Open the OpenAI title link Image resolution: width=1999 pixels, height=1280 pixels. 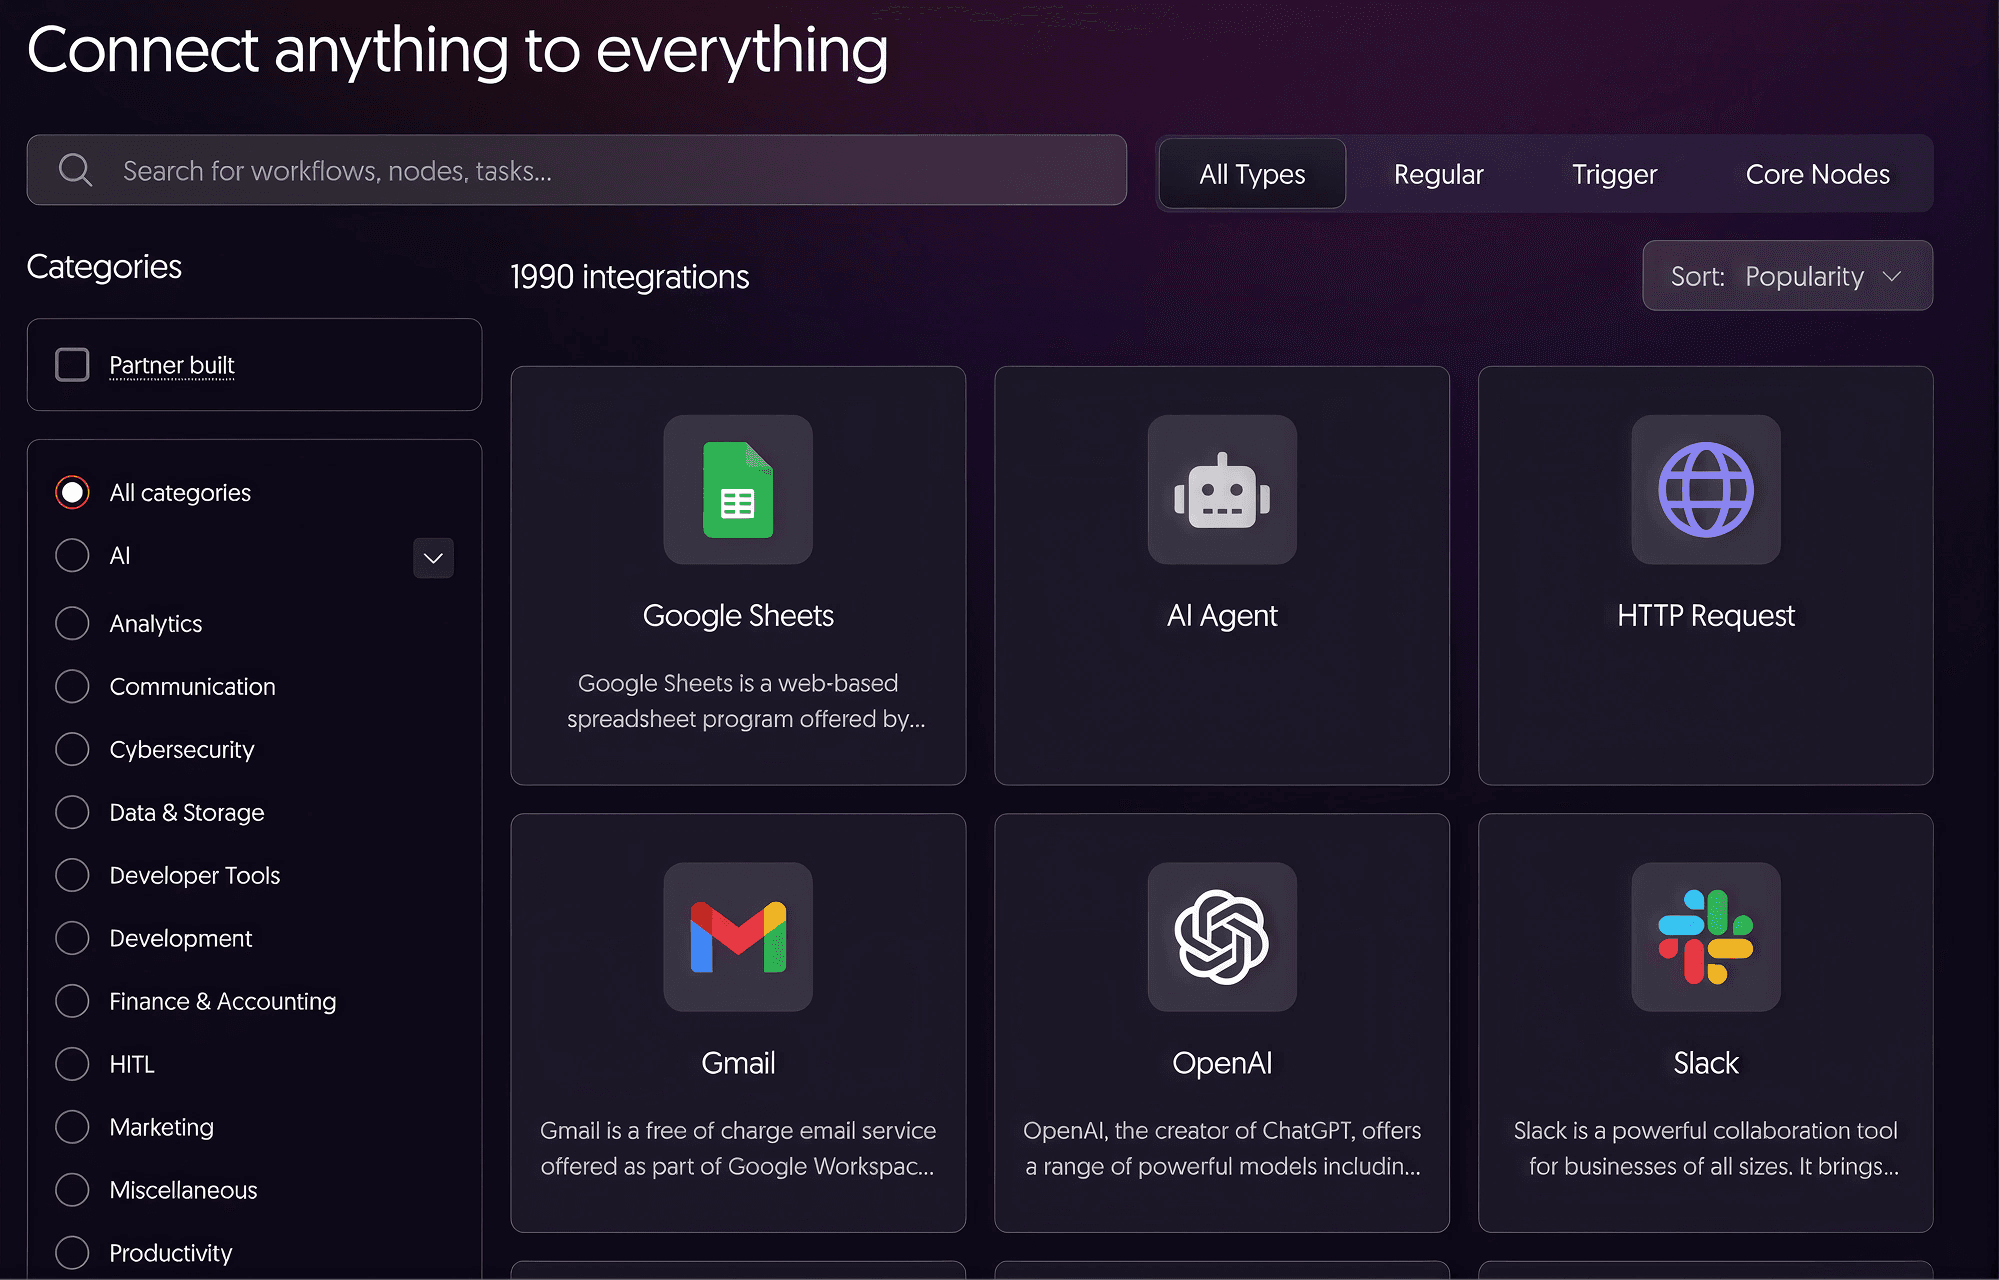pos(1222,1062)
